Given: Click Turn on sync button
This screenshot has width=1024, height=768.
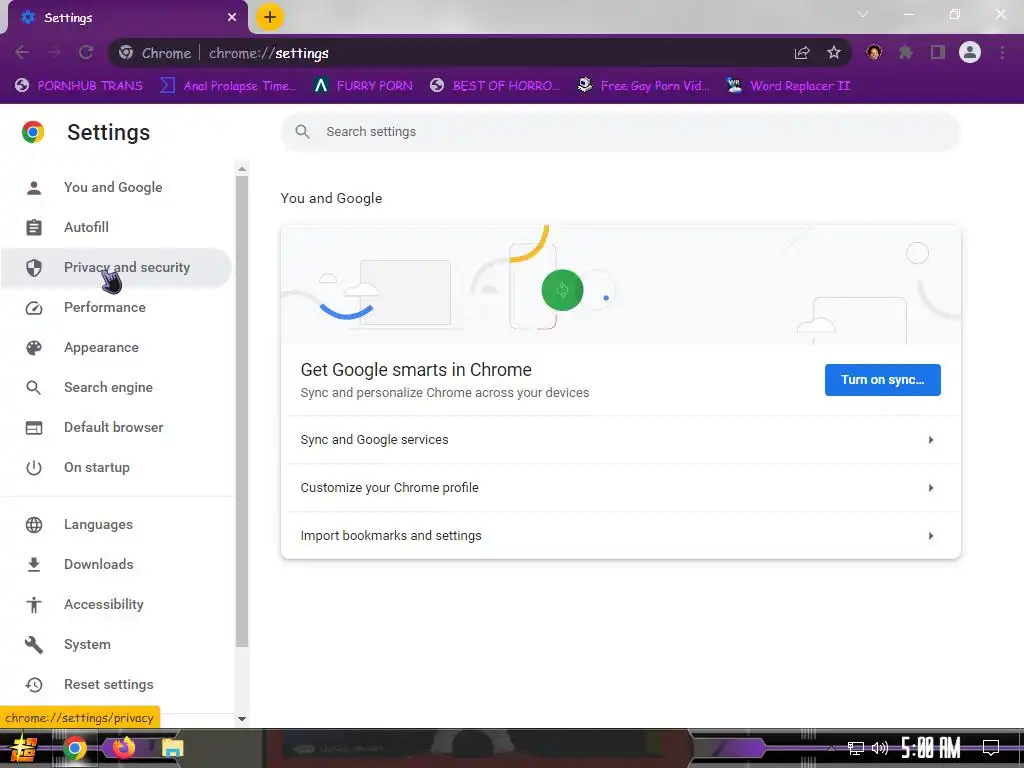Looking at the screenshot, I should pyautogui.click(x=882, y=380).
